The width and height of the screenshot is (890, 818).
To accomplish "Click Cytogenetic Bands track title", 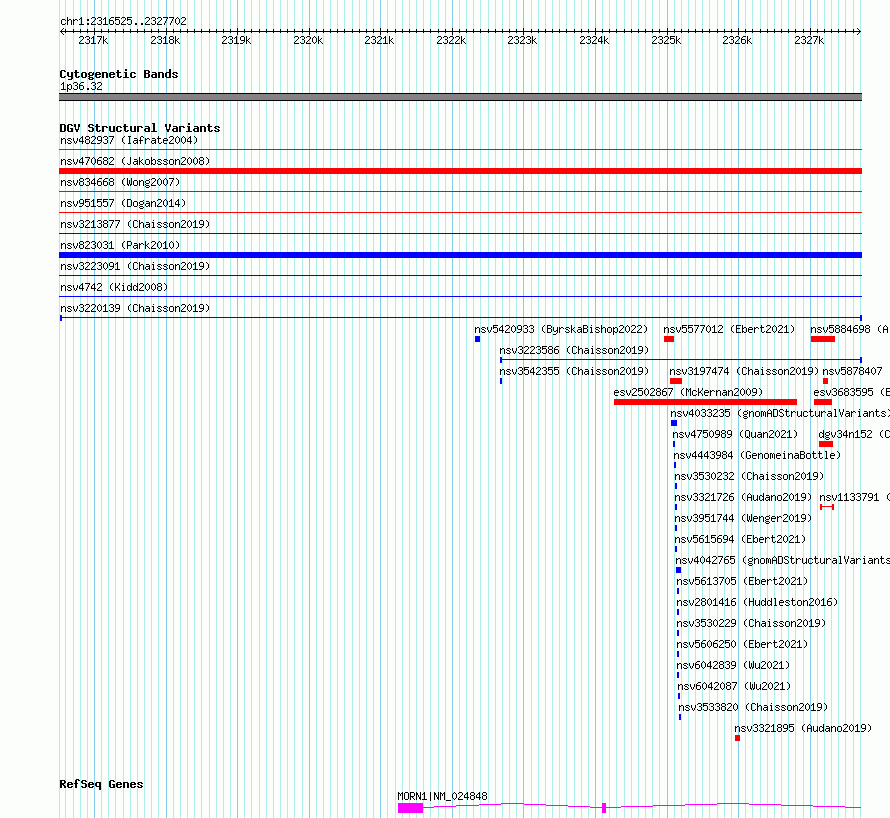I will [x=119, y=74].
